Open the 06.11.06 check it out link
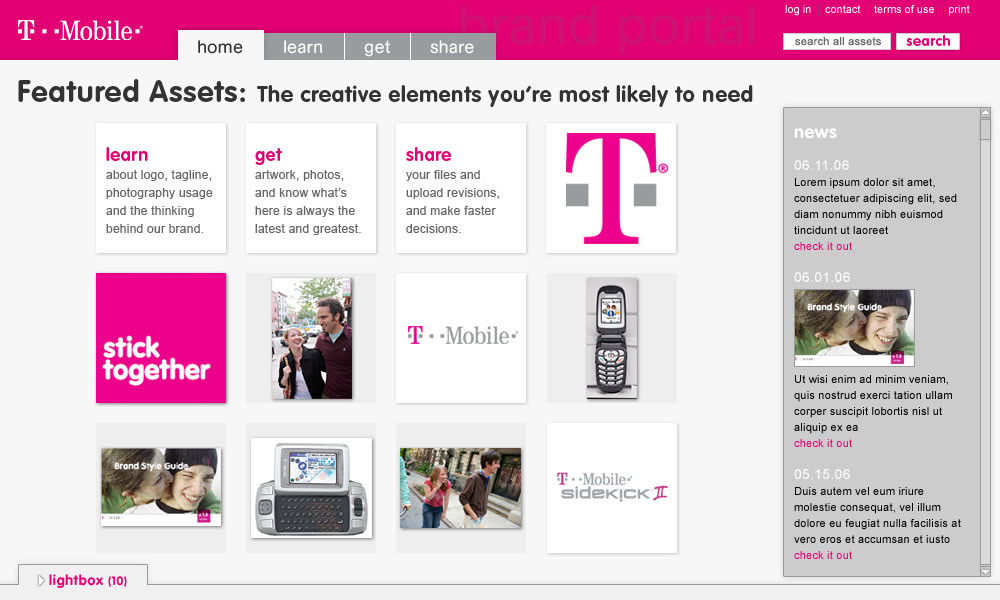 [x=822, y=246]
